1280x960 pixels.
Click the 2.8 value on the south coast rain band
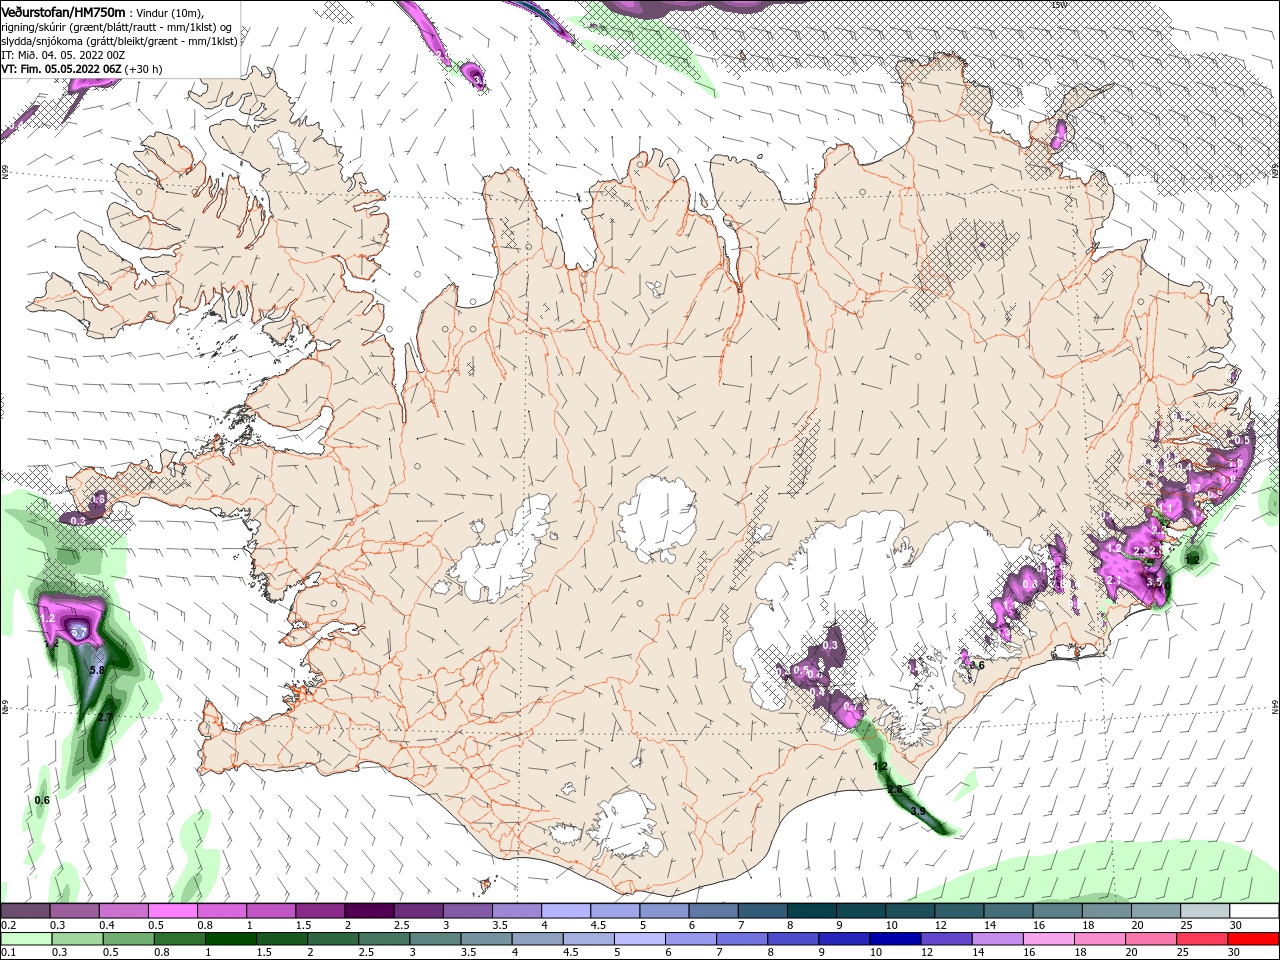tap(894, 789)
